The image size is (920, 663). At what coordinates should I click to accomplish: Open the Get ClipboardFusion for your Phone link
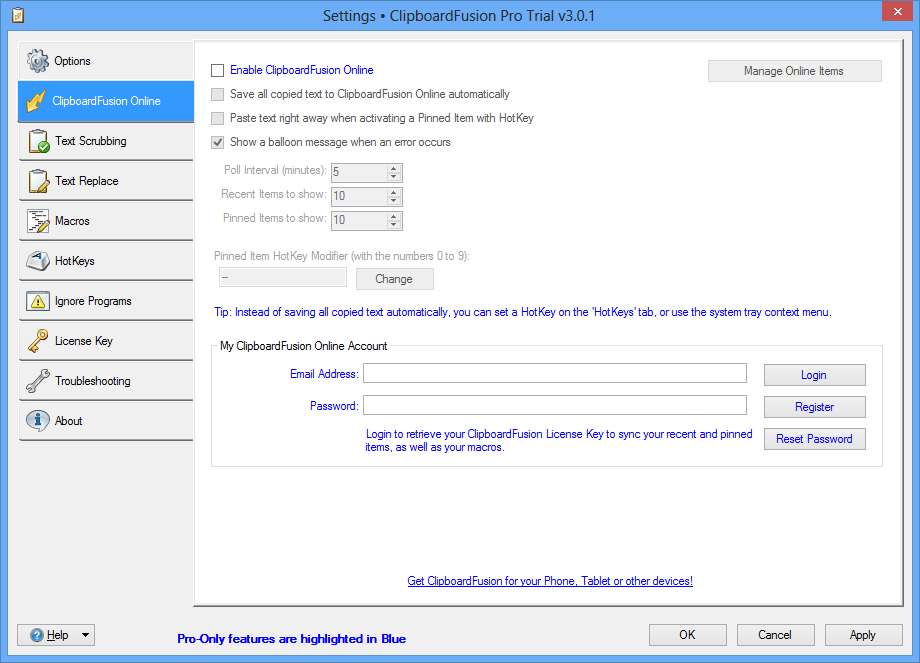(x=550, y=581)
